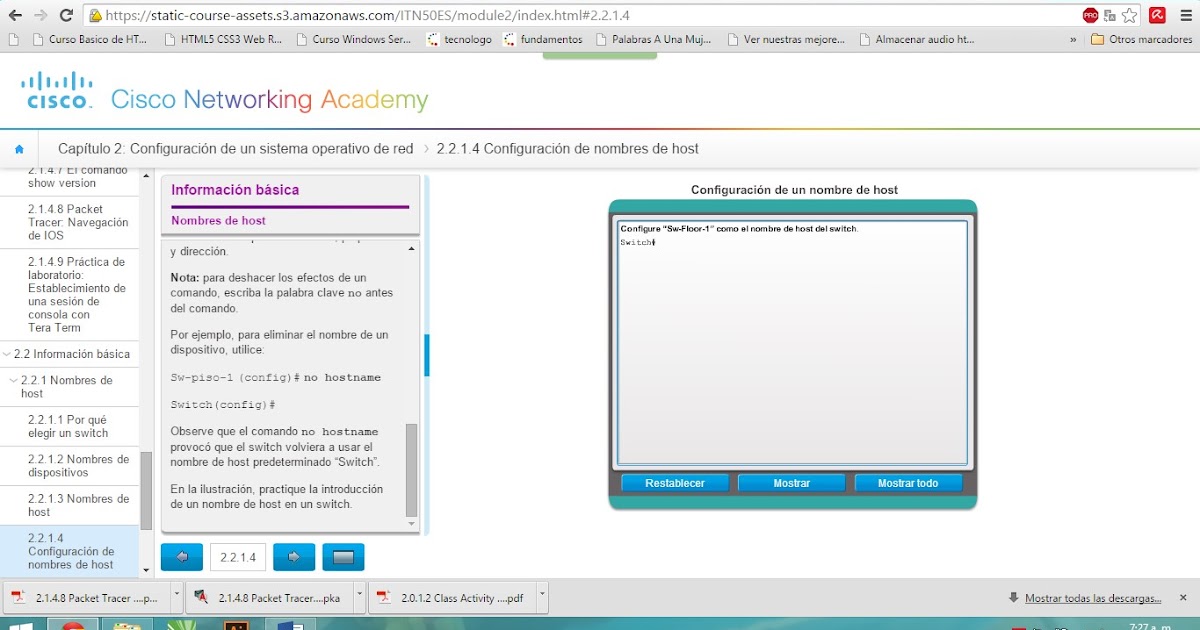Image resolution: width=1200 pixels, height=630 pixels.
Task: Click the fullscreen view button beside navigation arrows
Action: [343, 556]
